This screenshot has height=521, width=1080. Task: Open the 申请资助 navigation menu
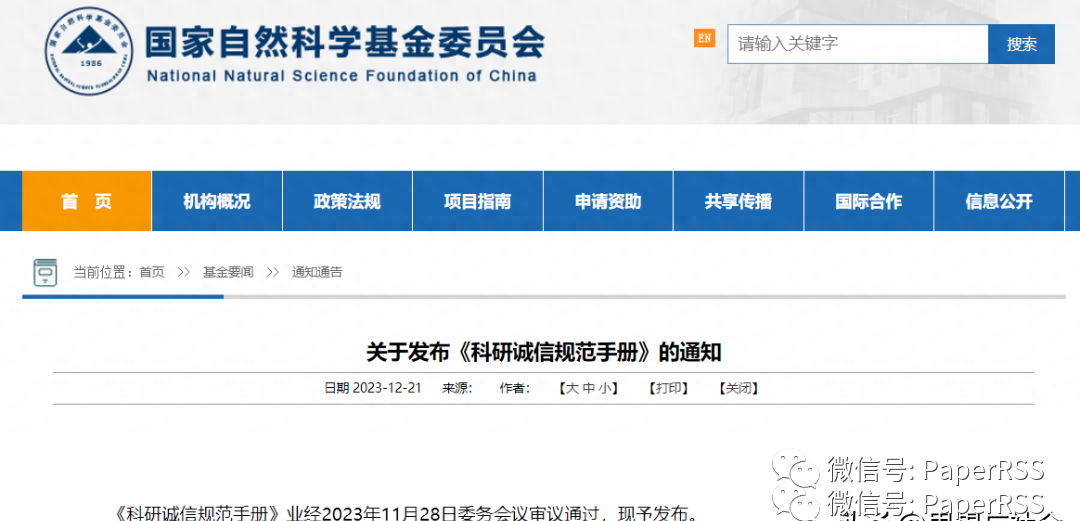[x=608, y=201]
